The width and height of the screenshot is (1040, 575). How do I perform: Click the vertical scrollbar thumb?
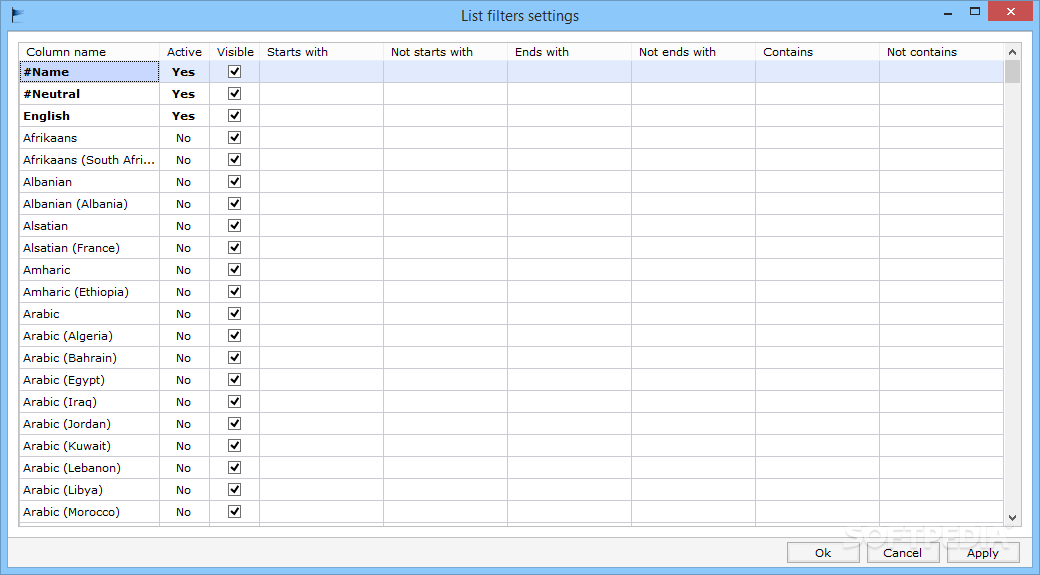click(x=1012, y=72)
